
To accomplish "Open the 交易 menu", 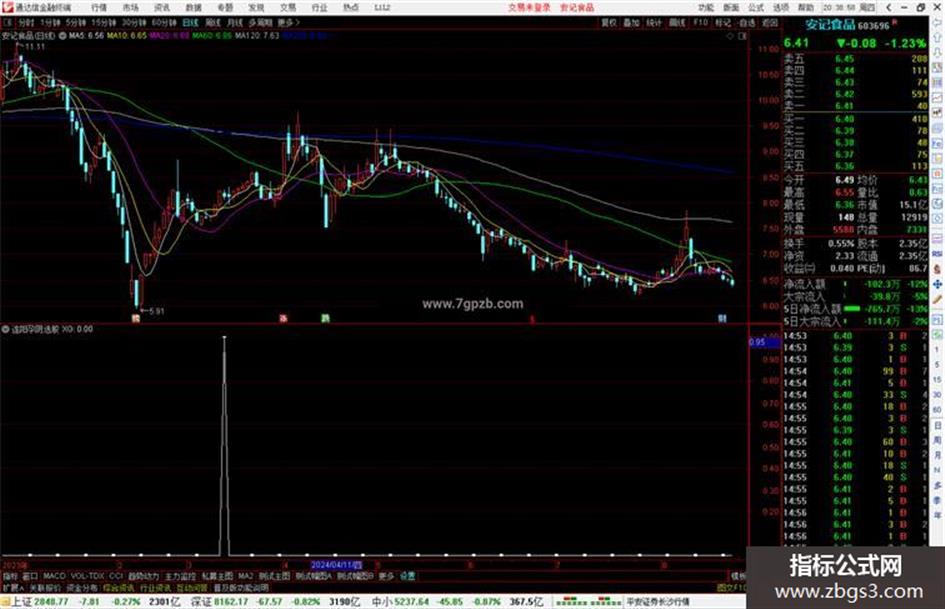I will [287, 8].
